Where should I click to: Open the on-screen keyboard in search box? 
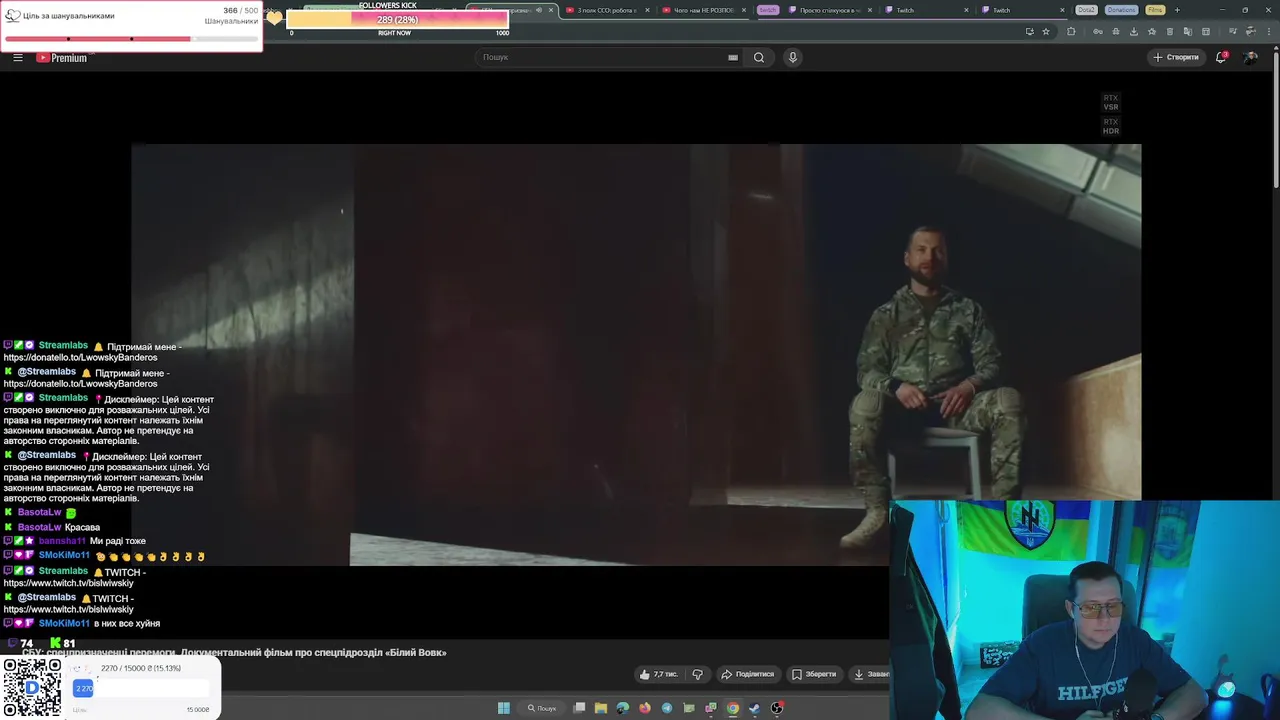(733, 57)
